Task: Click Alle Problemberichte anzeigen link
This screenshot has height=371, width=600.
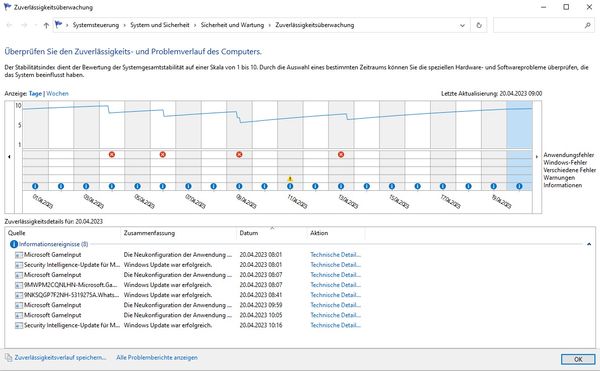Action: [157, 358]
